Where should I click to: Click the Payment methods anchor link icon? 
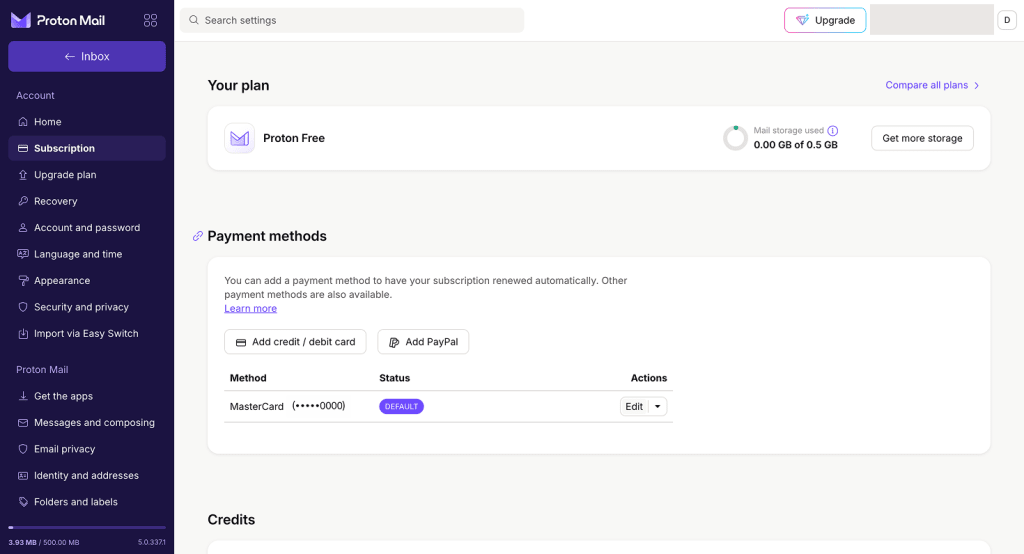click(x=198, y=236)
